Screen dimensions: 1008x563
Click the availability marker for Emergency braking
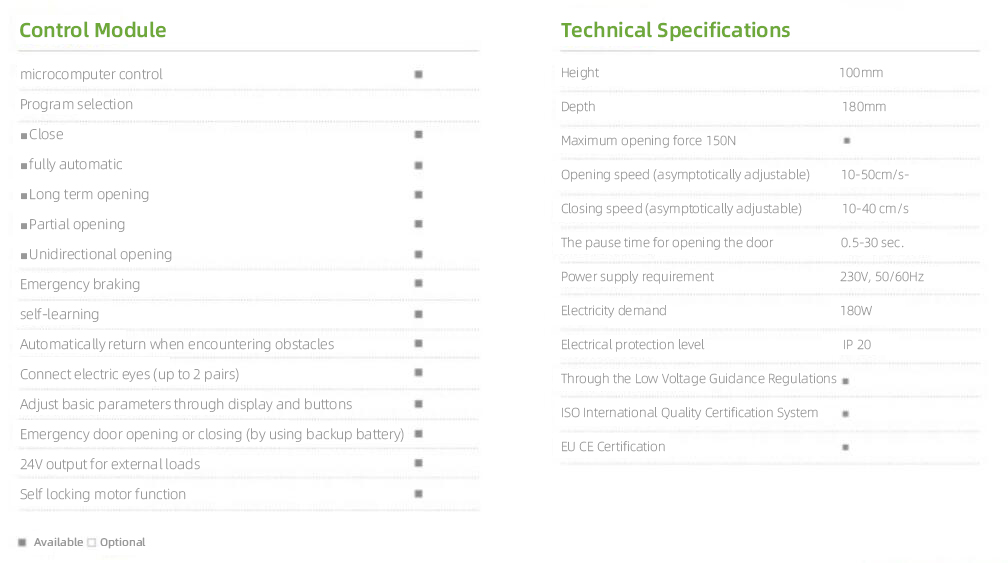(x=418, y=284)
